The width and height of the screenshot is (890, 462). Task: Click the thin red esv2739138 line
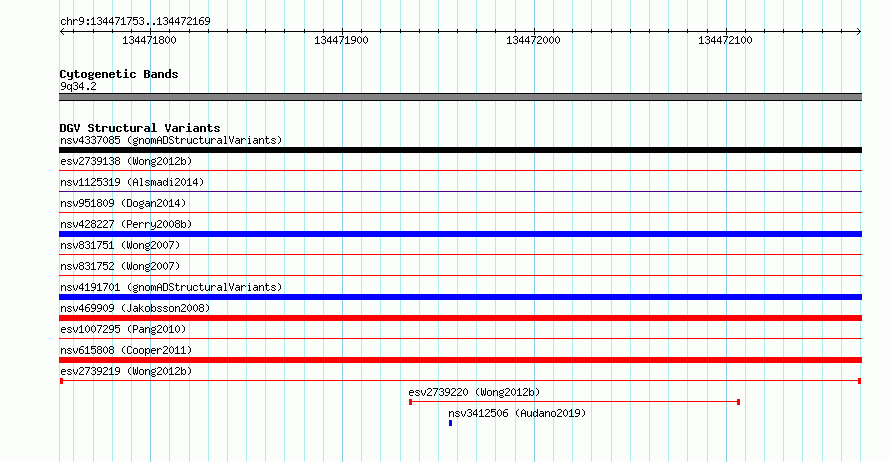click(460, 170)
